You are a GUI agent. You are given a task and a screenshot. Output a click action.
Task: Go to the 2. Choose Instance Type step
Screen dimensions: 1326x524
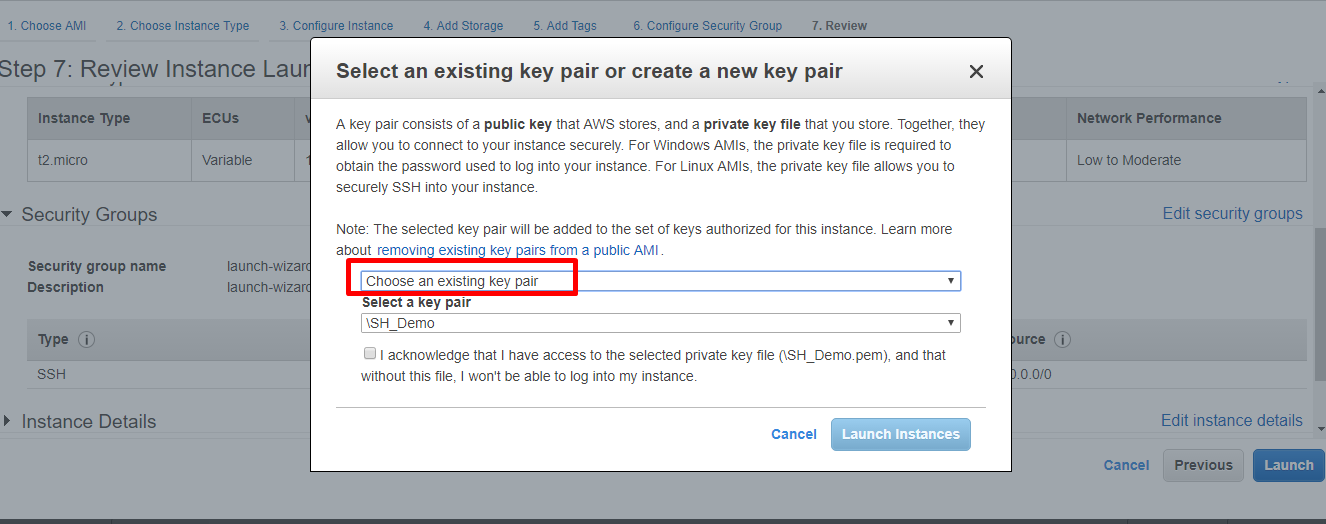pyautogui.click(x=183, y=26)
